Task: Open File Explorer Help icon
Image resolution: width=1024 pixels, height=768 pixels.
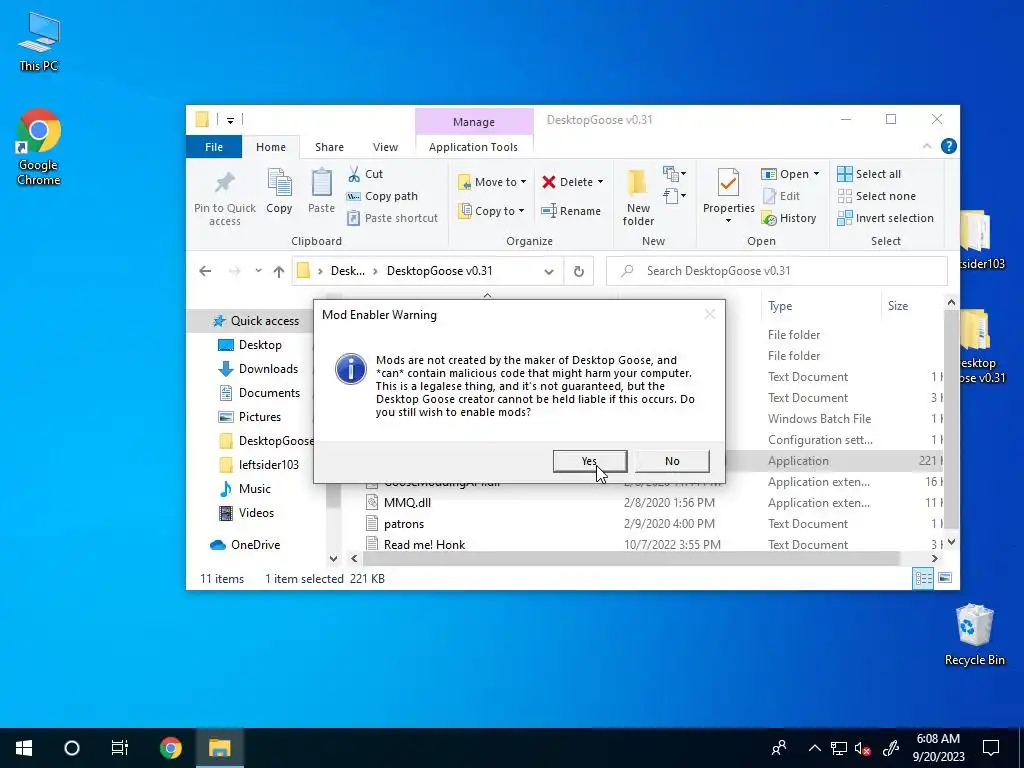Action: 949,146
